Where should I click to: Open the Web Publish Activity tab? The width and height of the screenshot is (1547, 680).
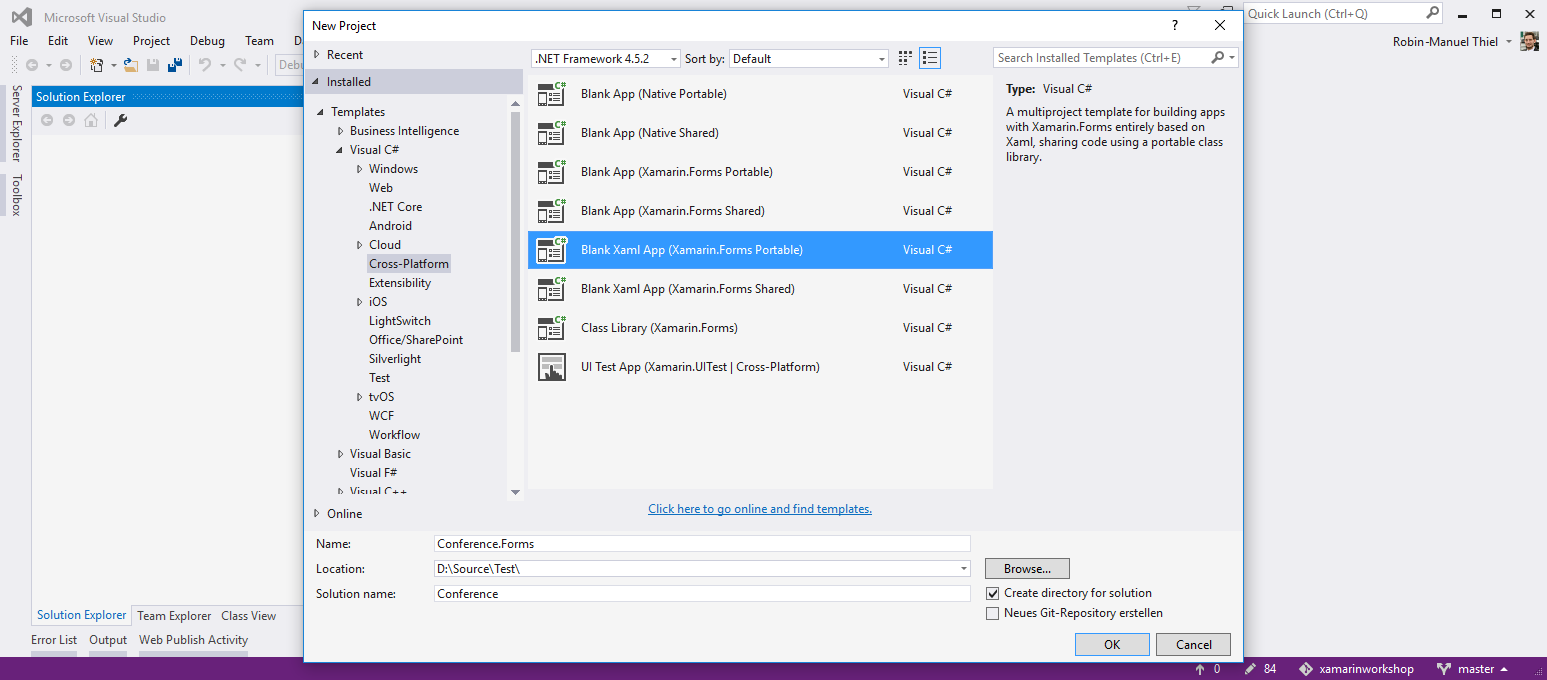193,640
